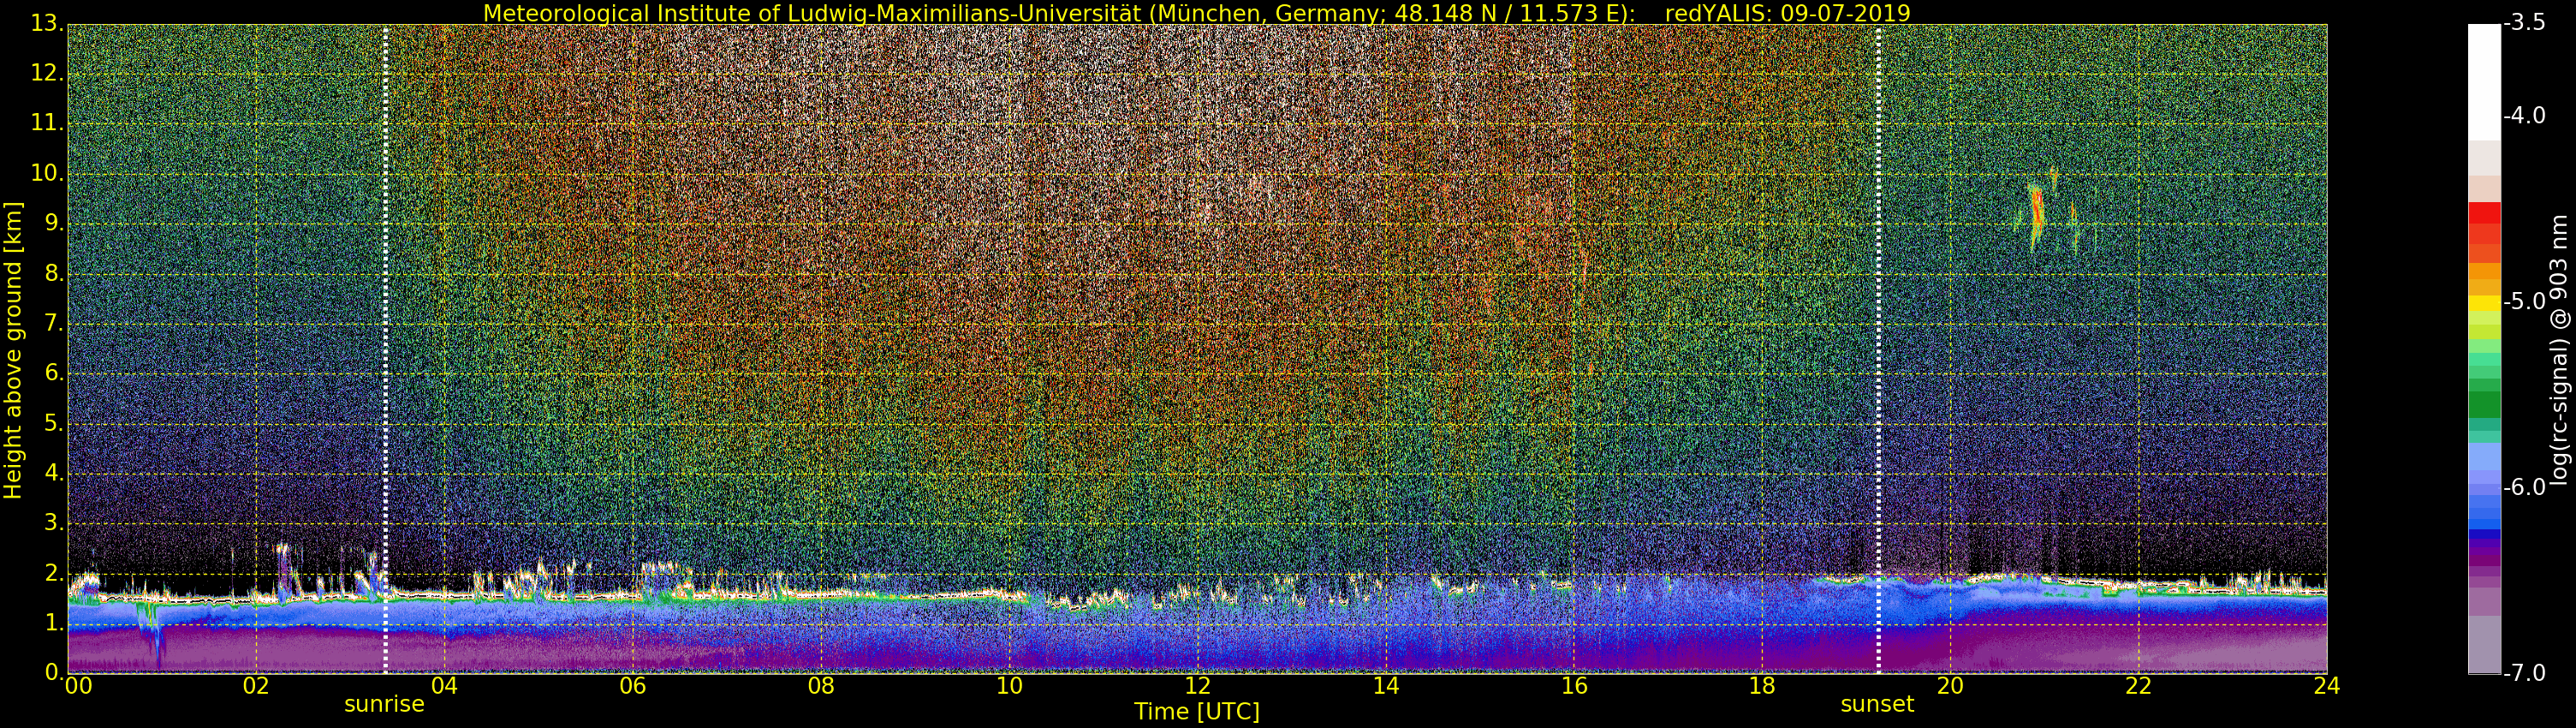Click the time axis tick label 18
This screenshot has width=2576, height=728.
pos(1762,685)
